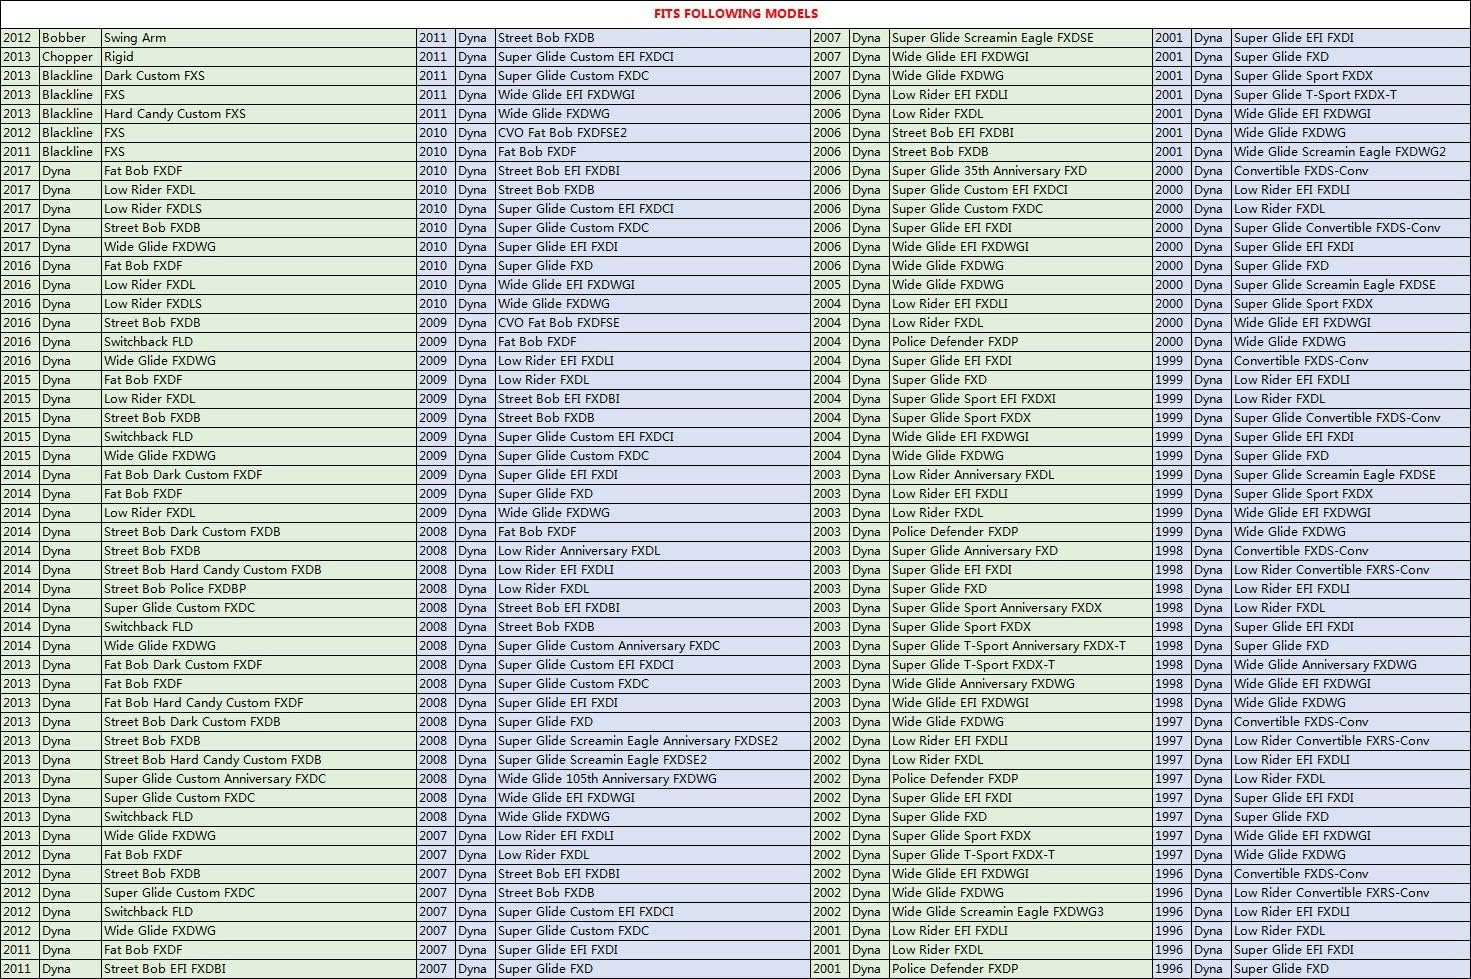Select 'Hard Candy Custom FXS' cell
This screenshot has height=979, width=1471.
tap(174, 114)
